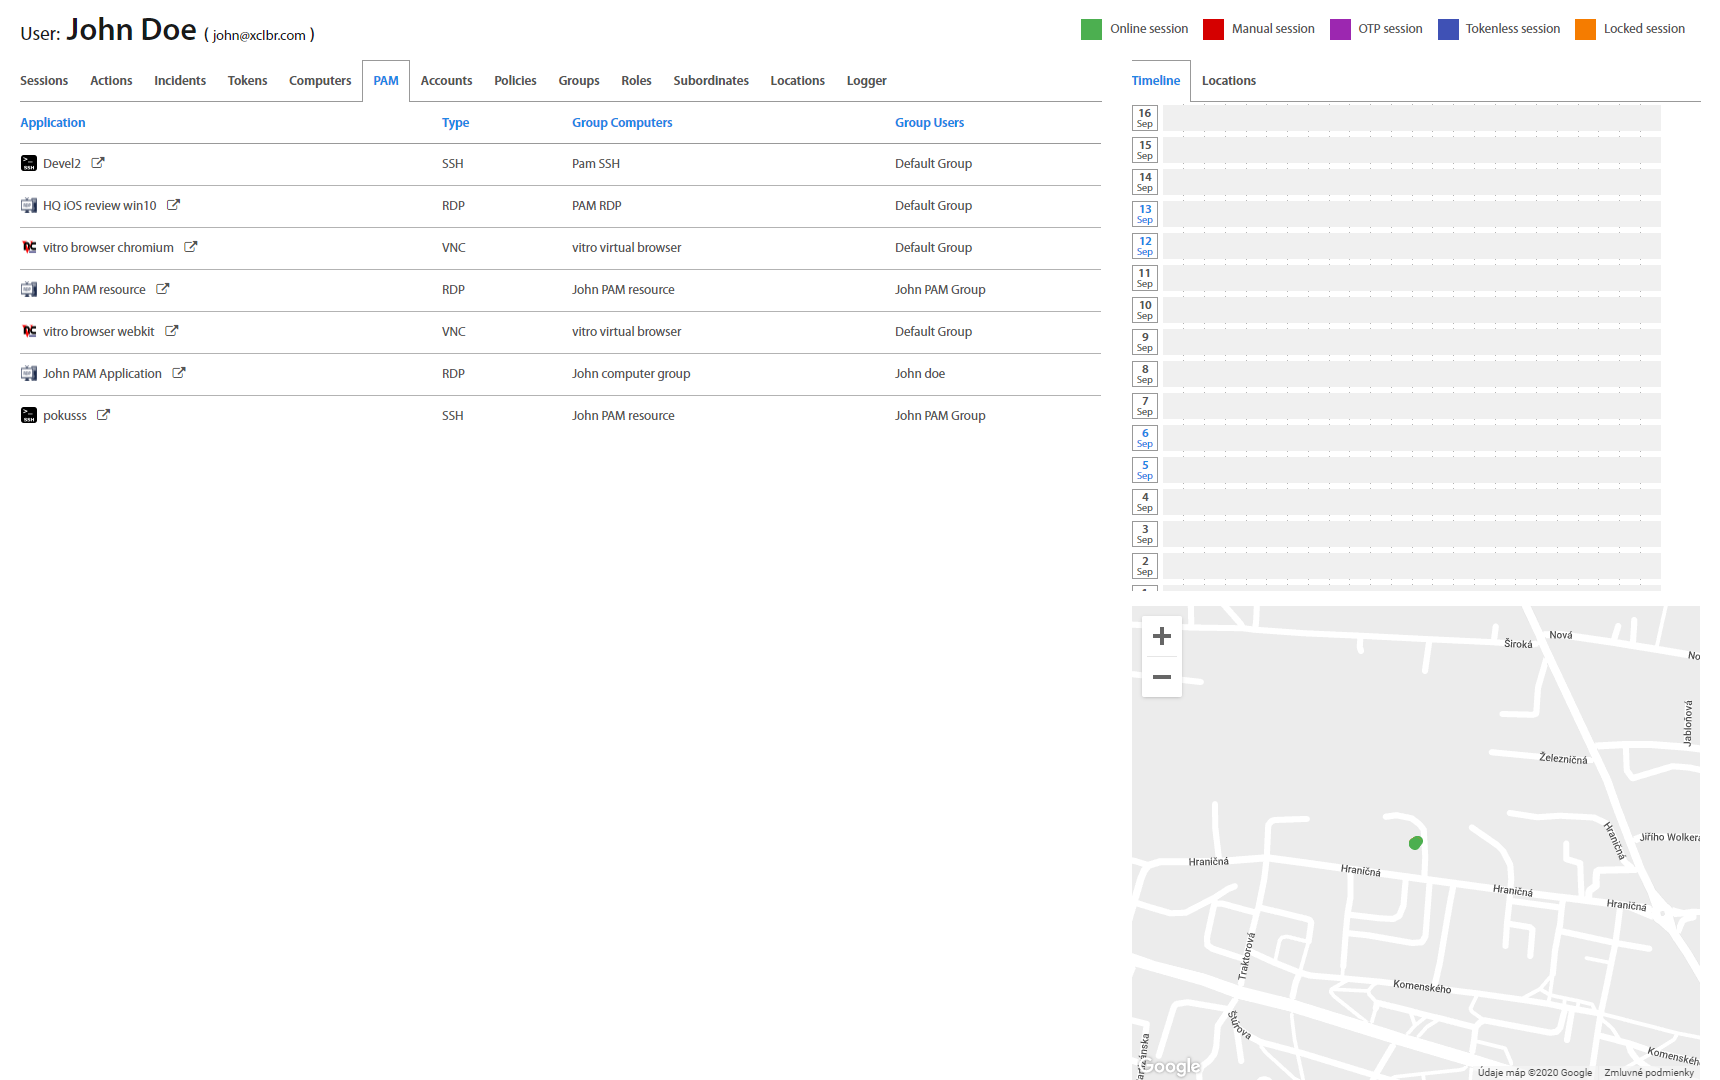Viewport: 1720px width, 1080px height.
Task: Sort by the Group Computers column header
Action: click(621, 123)
